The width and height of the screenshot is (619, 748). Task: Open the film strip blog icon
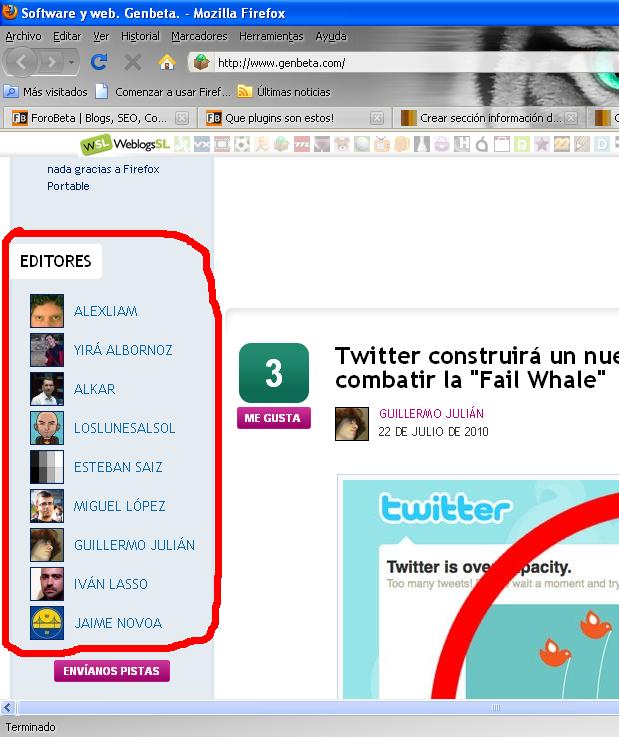[x=222, y=144]
